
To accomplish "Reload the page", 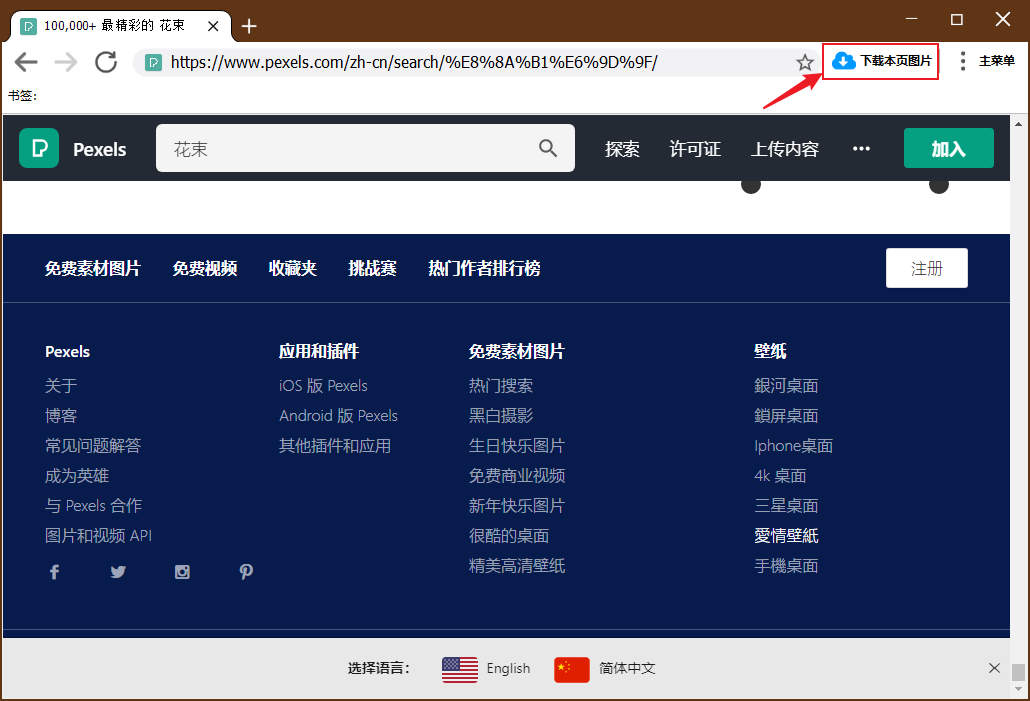I will [x=106, y=62].
